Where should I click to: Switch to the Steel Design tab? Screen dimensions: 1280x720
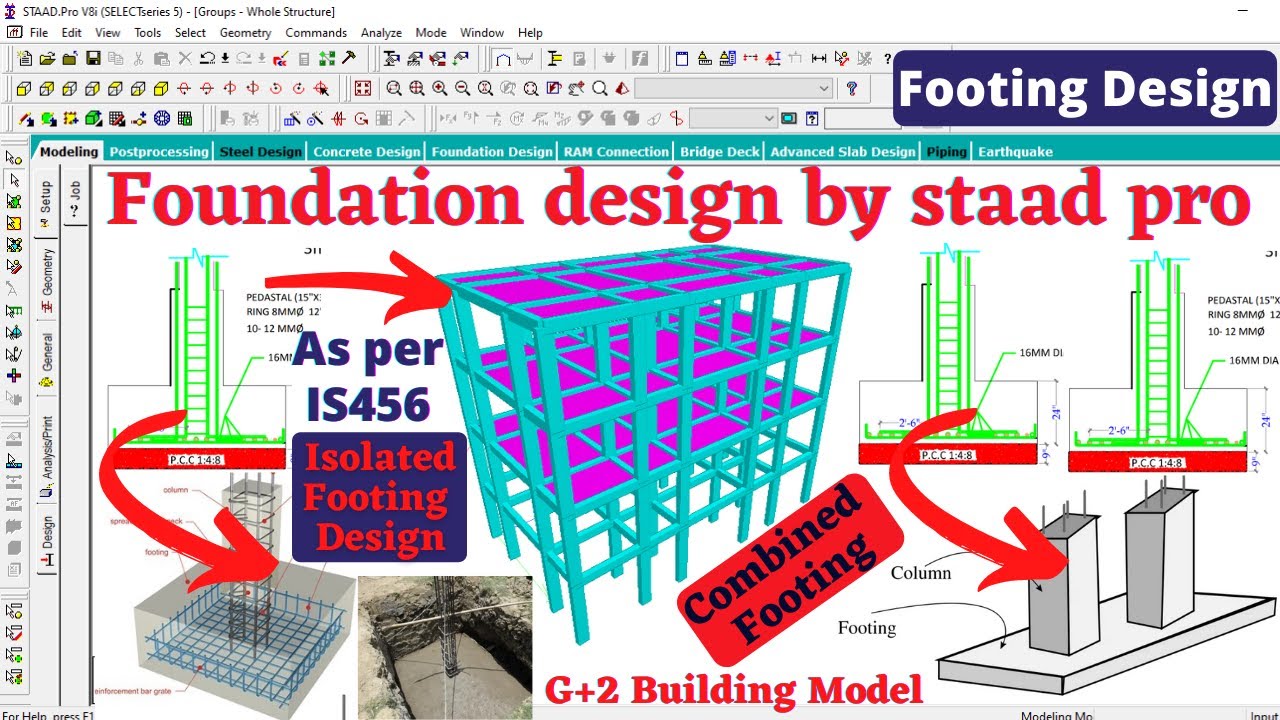[260, 152]
